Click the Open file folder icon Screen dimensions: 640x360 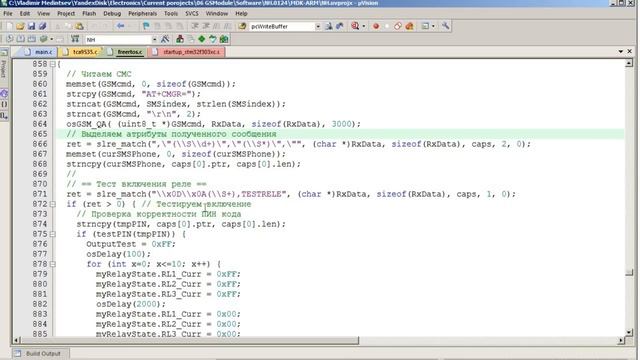(x=20, y=26)
